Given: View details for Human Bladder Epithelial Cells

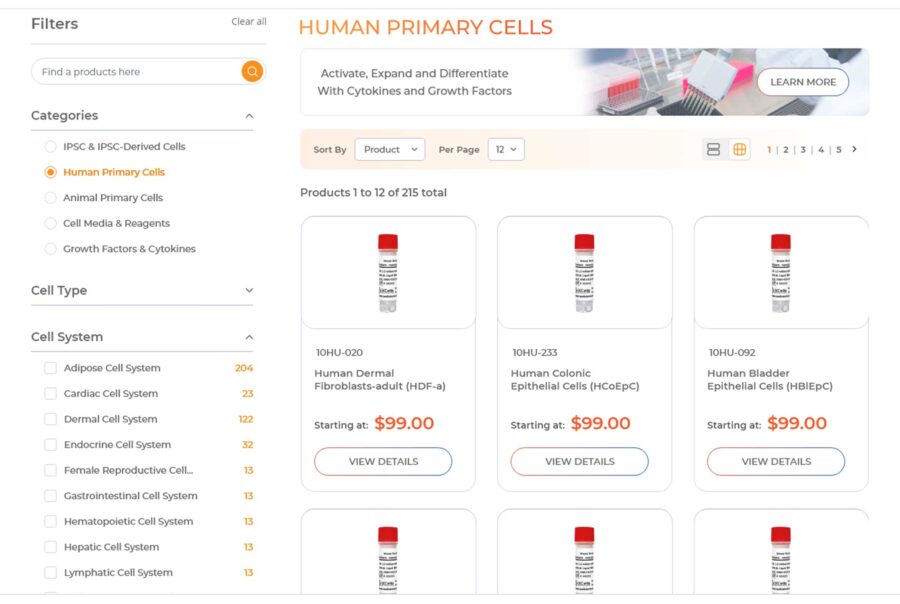Looking at the screenshot, I should [775, 461].
